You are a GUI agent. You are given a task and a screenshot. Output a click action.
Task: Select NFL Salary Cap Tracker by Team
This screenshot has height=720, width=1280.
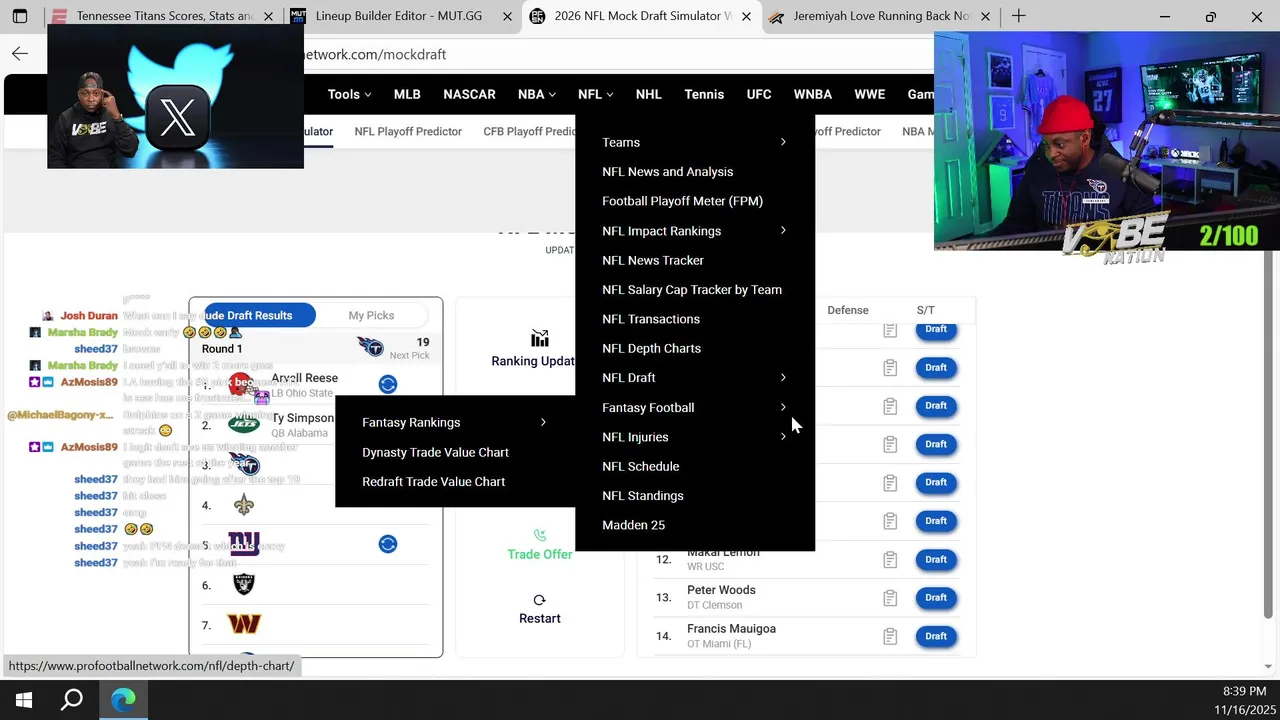(692, 290)
